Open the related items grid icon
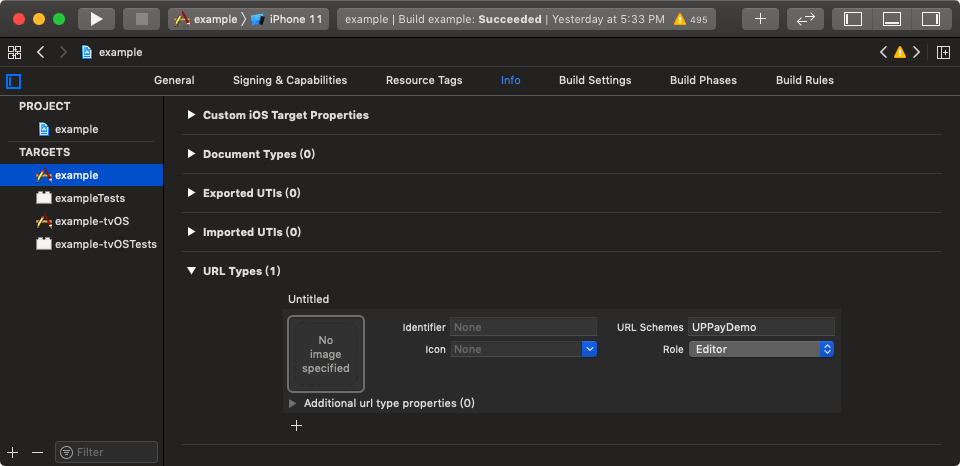The image size is (960, 466). coord(14,52)
